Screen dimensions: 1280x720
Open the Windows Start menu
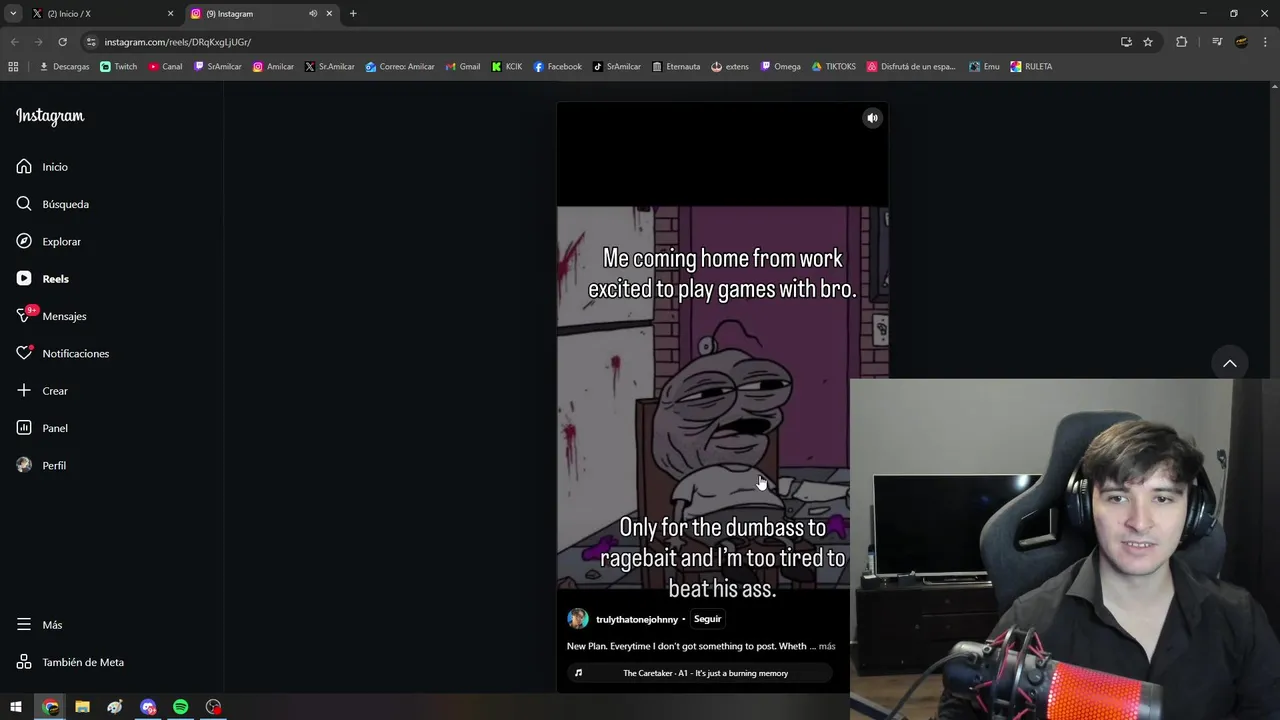pos(16,707)
